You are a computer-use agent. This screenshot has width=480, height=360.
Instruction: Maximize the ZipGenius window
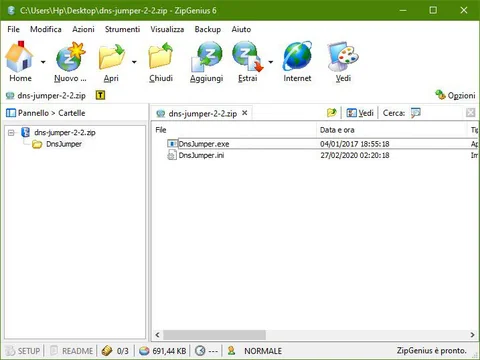(433, 10)
